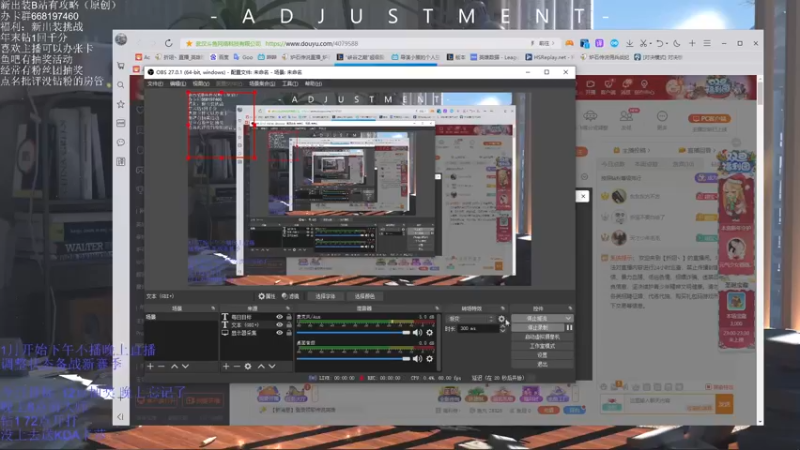Screen dimensions: 800x450
Task: Open properties (属性) of selected OBS source
Action: pos(266,296)
